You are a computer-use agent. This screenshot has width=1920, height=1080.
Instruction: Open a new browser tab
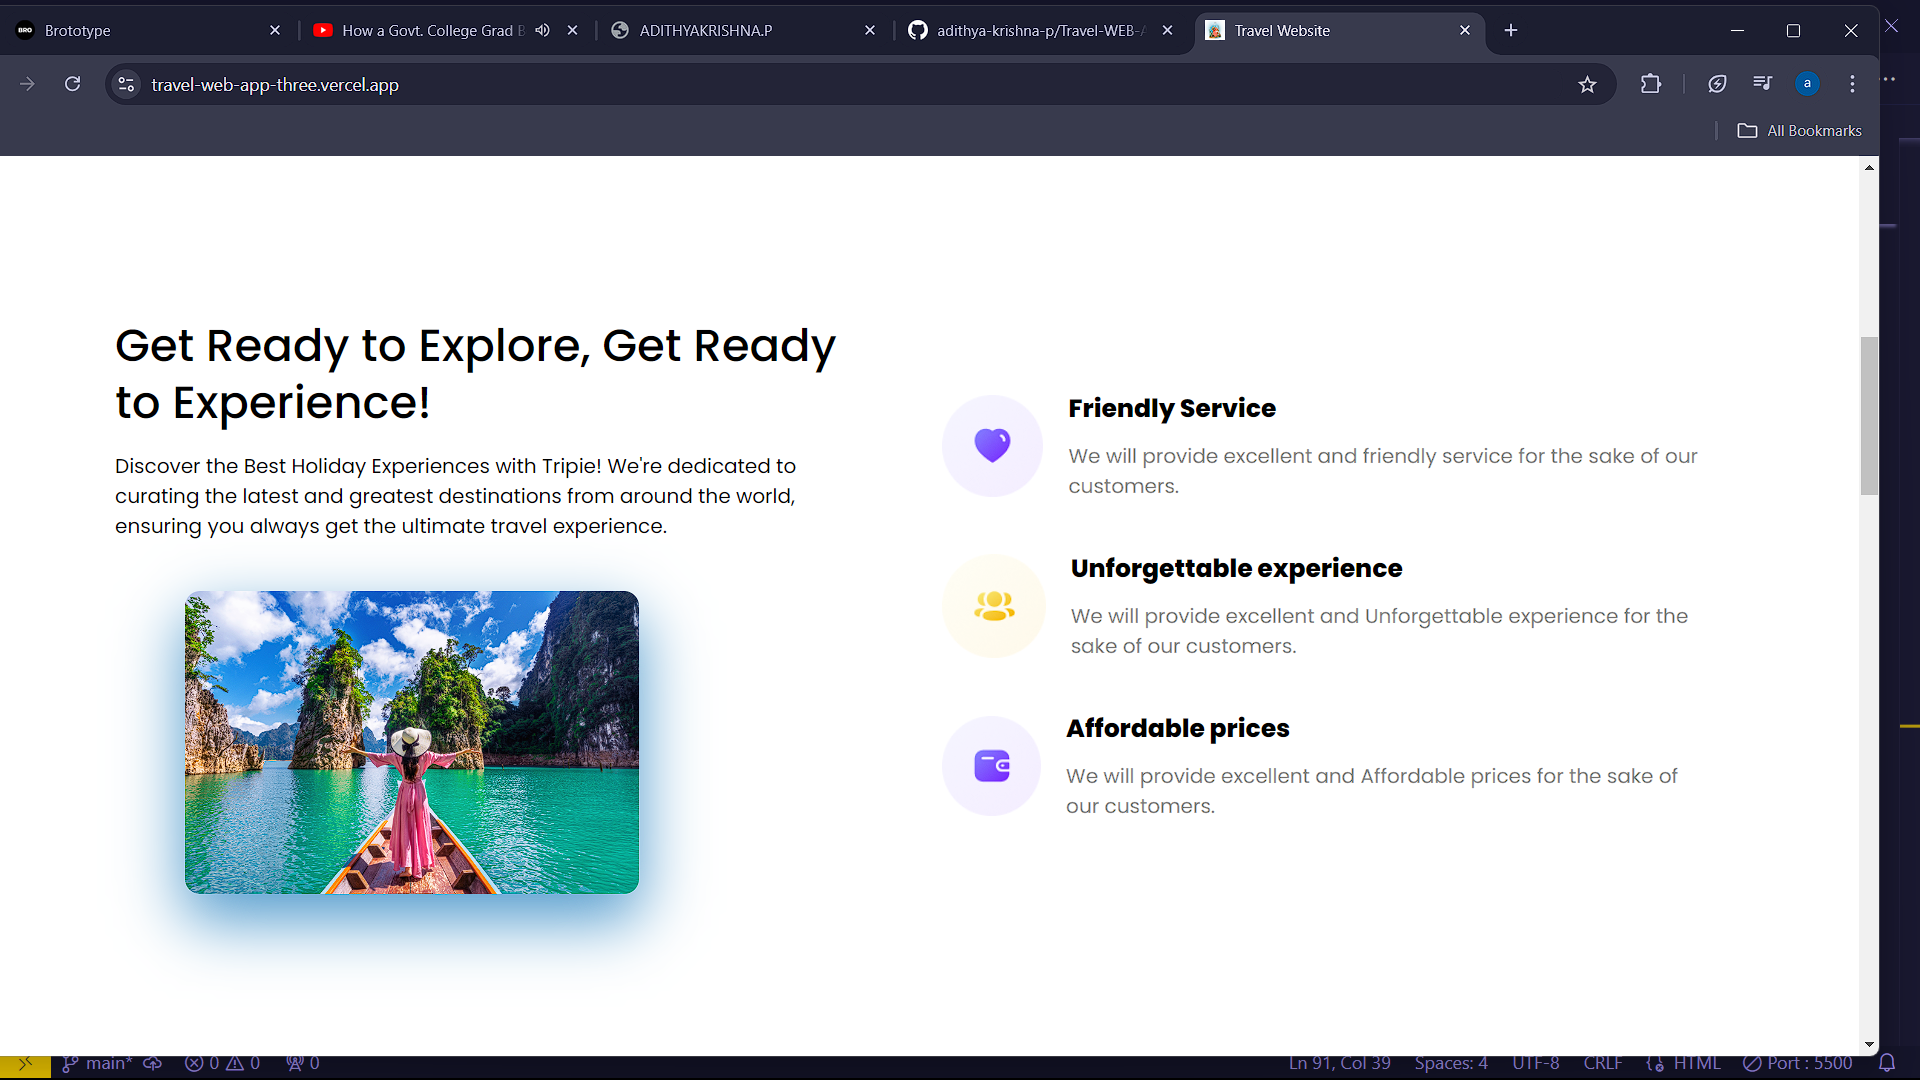coord(1511,31)
